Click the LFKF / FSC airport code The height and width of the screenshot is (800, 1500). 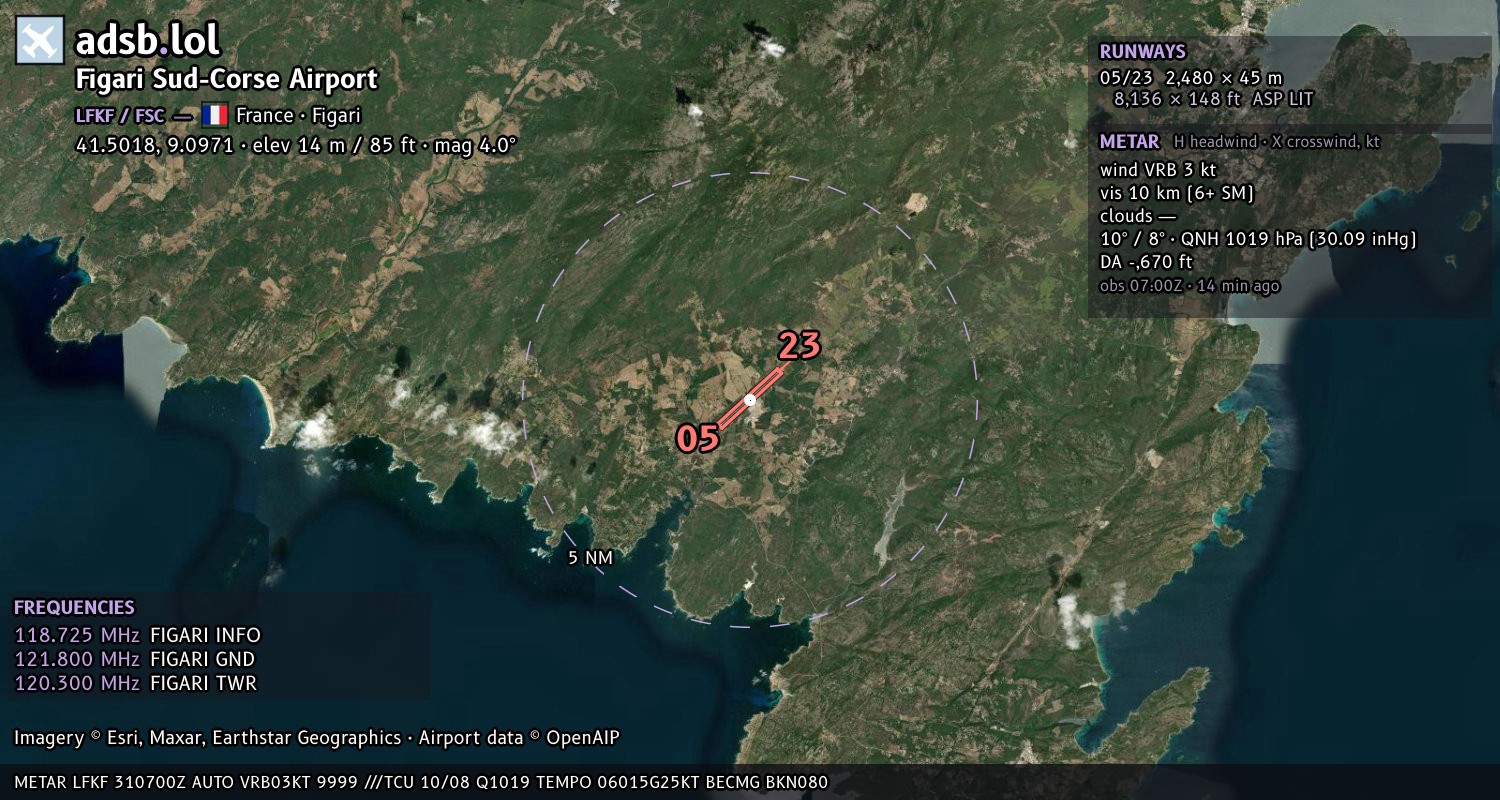coord(120,115)
